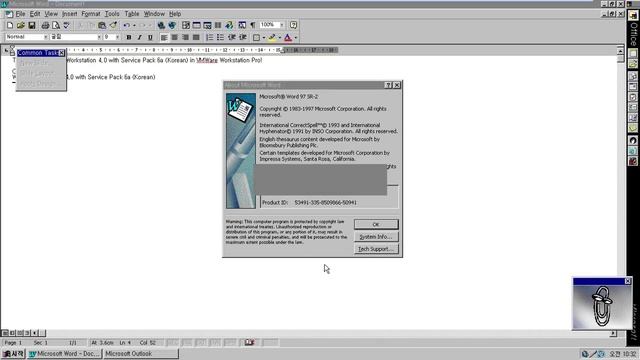640x360 pixels.
Task: Toggle Underline formatting
Action: pyautogui.click(x=150, y=38)
